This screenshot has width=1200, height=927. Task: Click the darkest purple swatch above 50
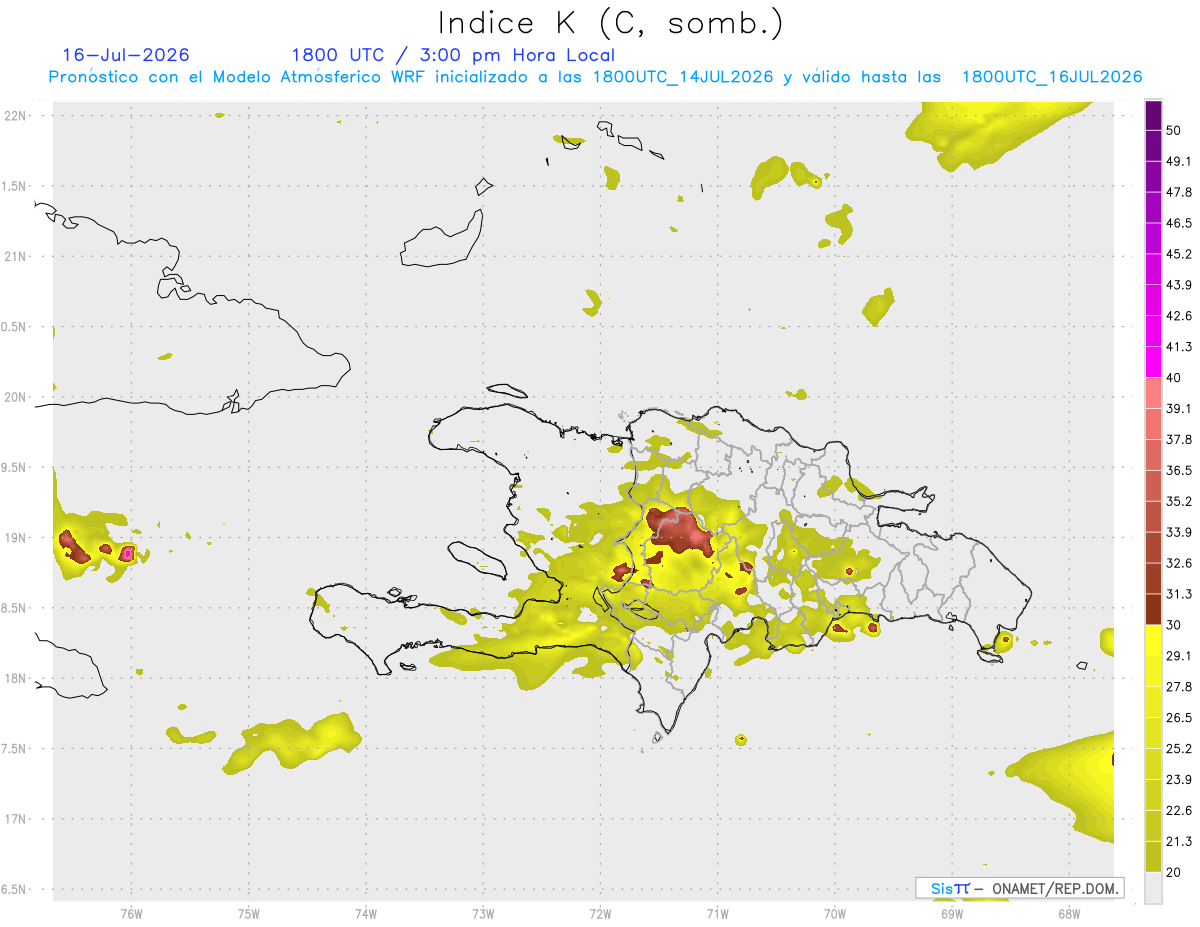(1153, 116)
